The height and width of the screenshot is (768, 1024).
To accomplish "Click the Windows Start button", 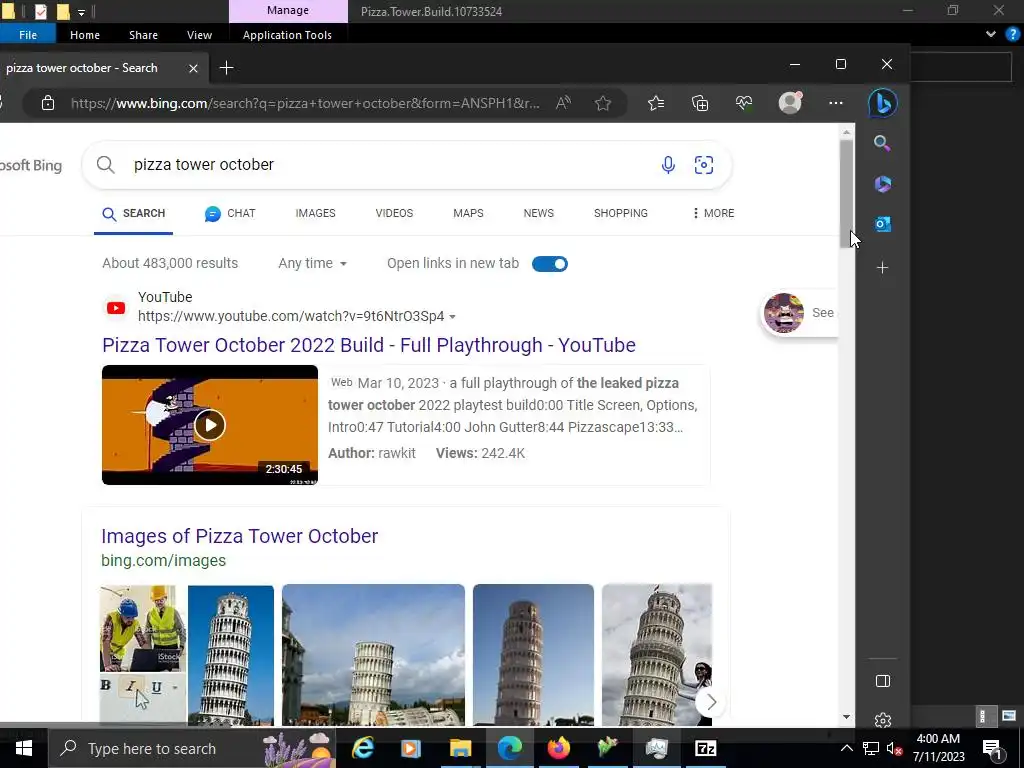I will 24,748.
